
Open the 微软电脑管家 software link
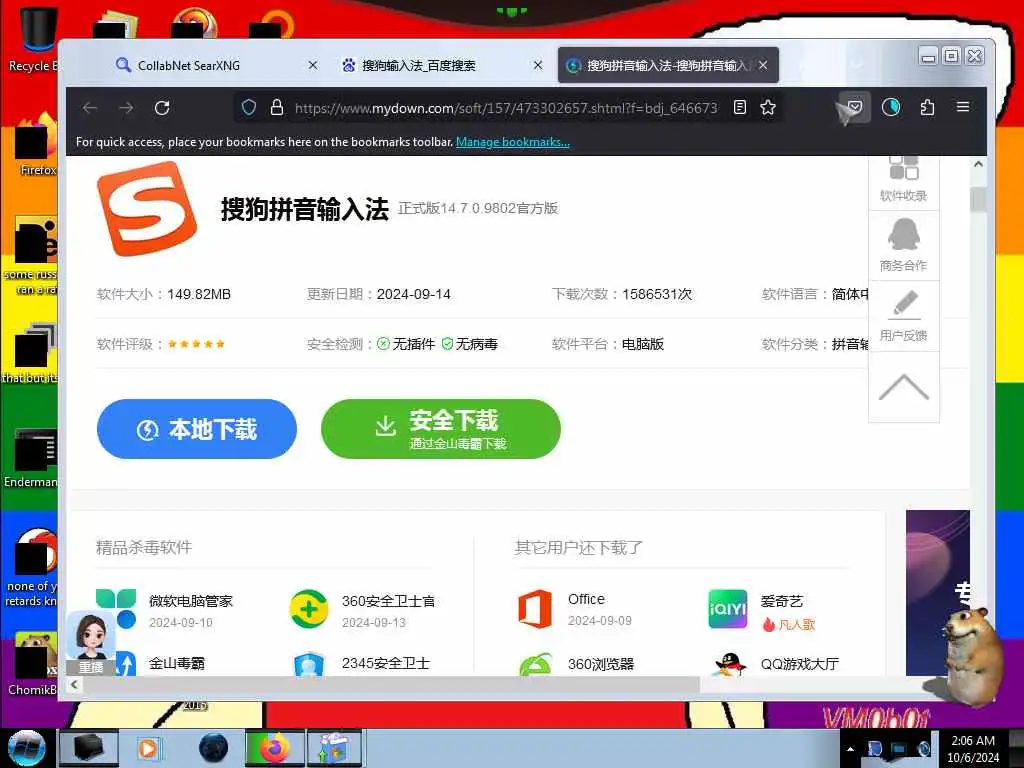pyautogui.click(x=191, y=601)
